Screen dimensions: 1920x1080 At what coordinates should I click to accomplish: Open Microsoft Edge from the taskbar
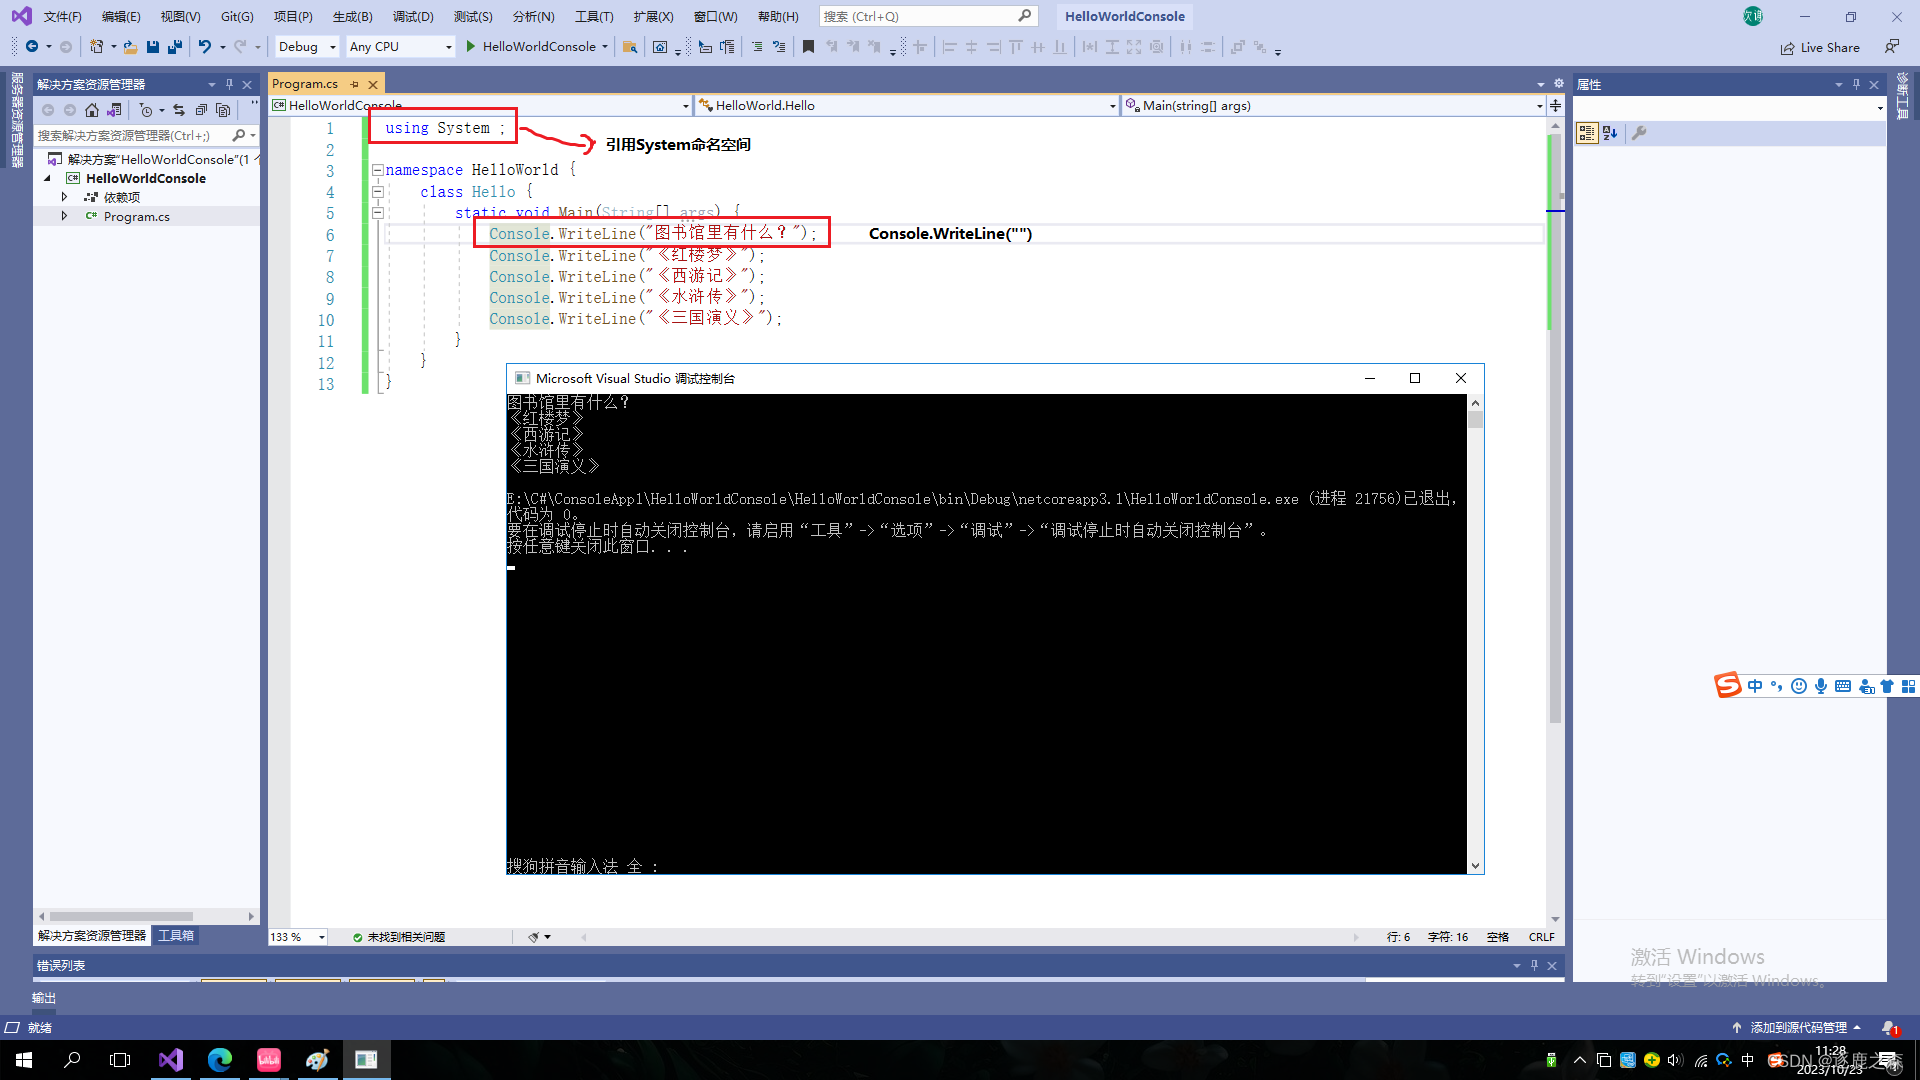[220, 1059]
